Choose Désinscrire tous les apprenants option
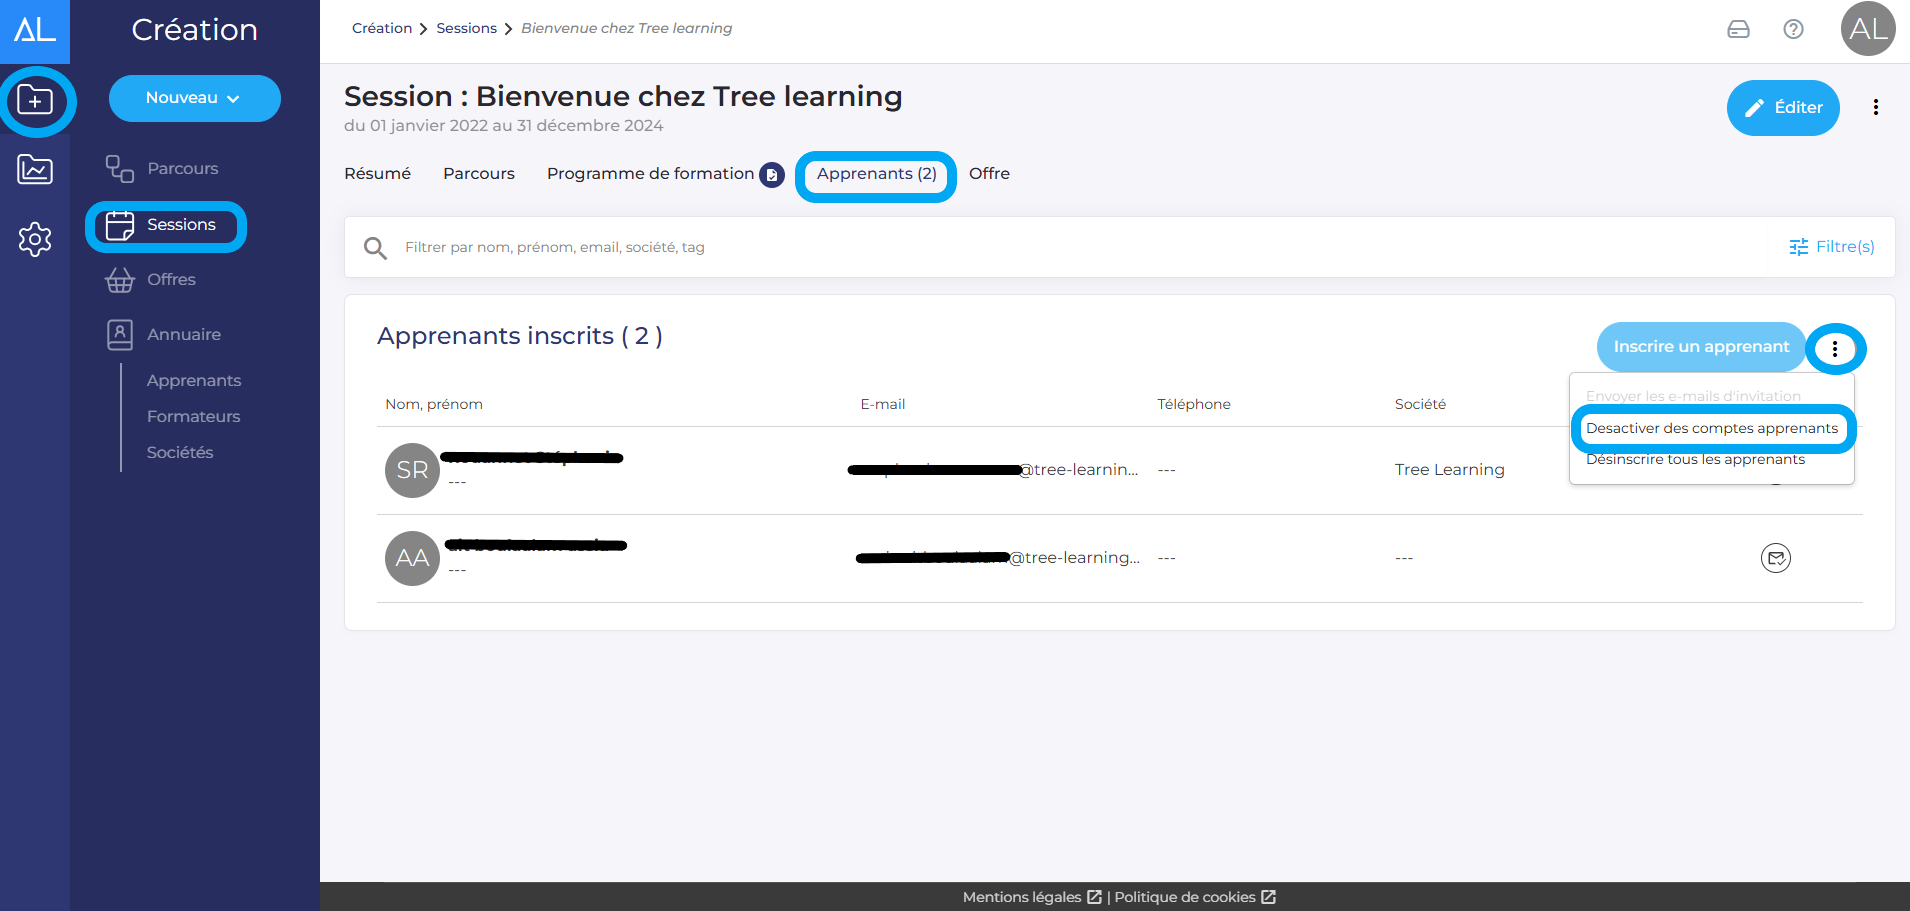1910x911 pixels. coord(1695,460)
